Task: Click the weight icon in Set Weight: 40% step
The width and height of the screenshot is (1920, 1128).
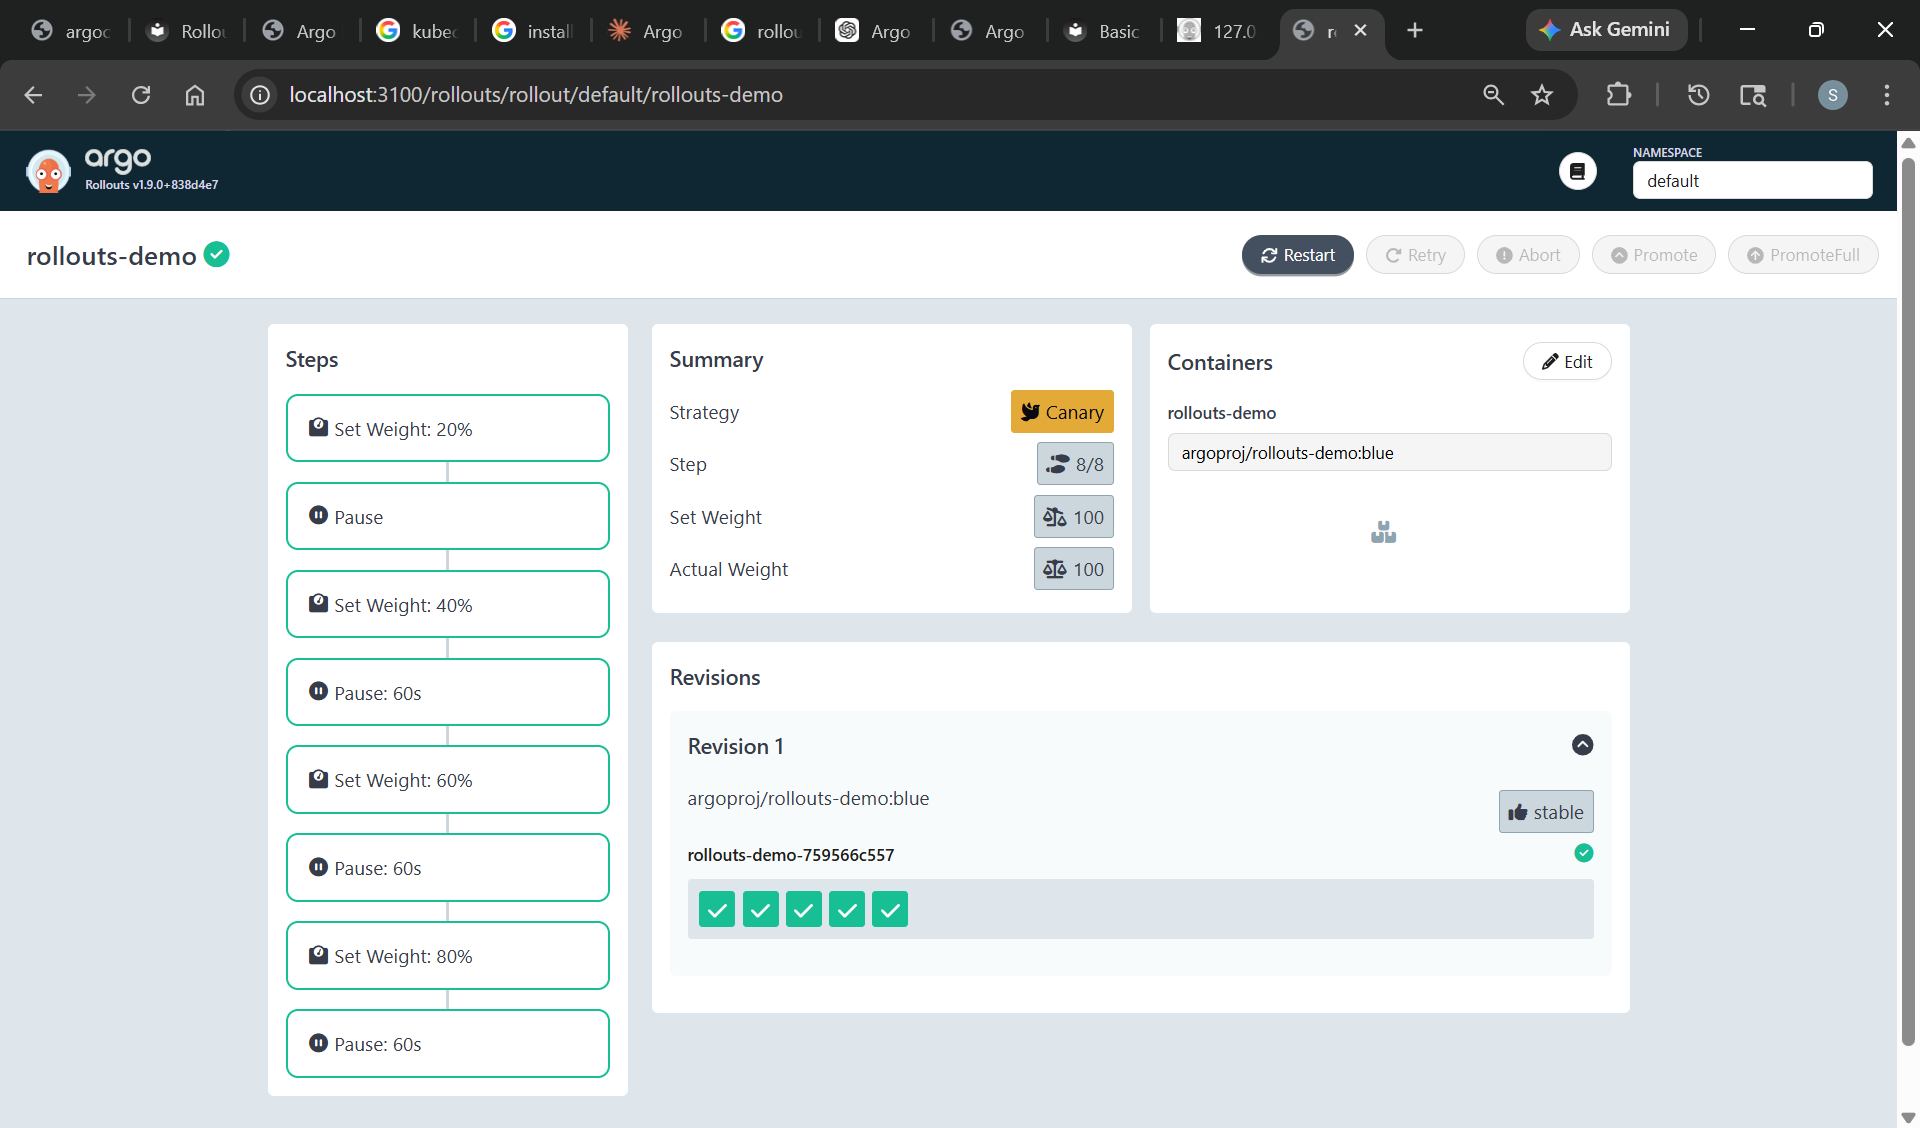Action: [318, 603]
